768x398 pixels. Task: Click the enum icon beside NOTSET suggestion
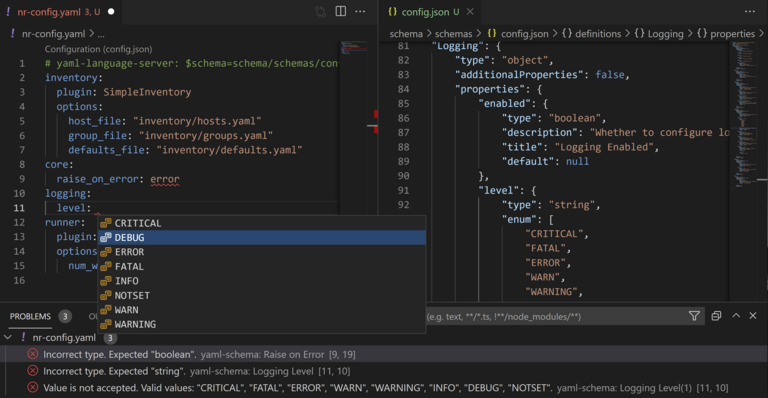coord(106,295)
